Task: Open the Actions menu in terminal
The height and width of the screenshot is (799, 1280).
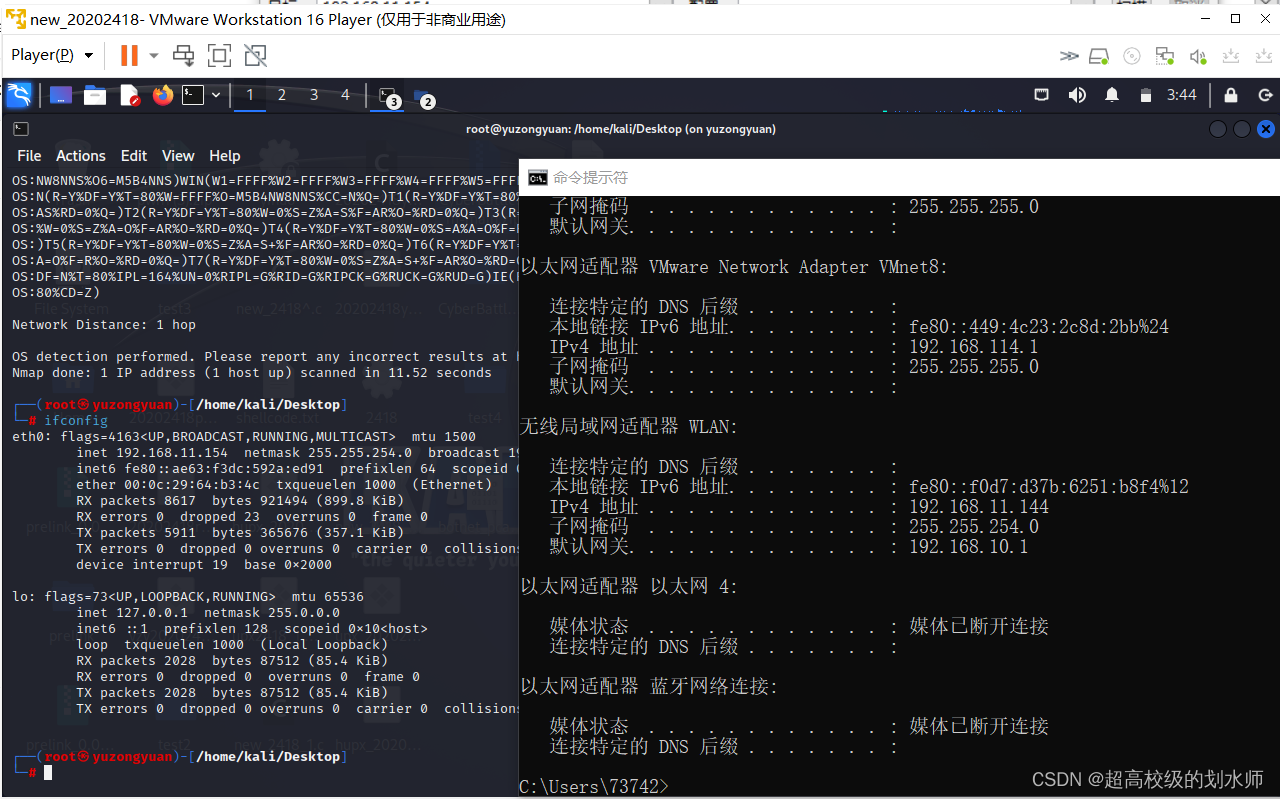Action: [x=81, y=156]
